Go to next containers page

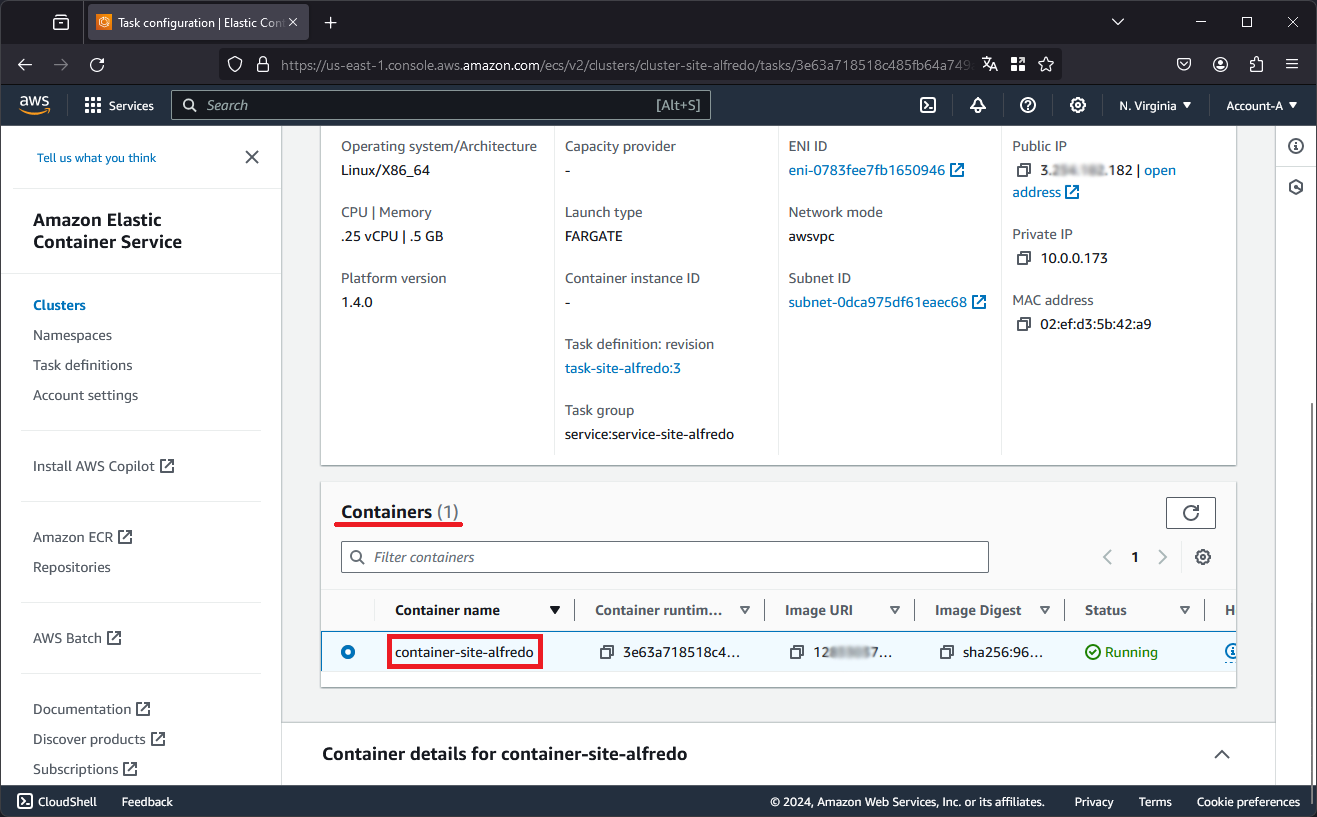tap(1162, 557)
